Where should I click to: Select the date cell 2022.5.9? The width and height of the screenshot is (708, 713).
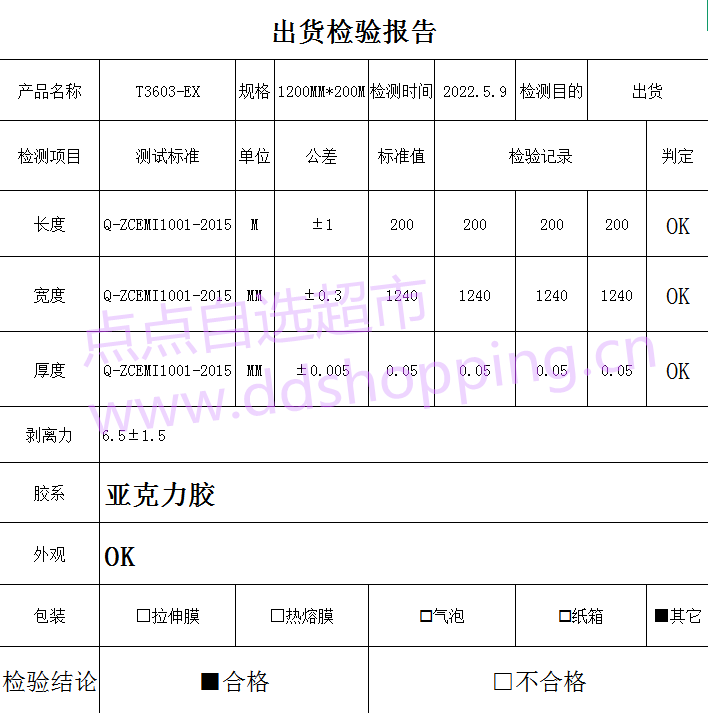click(x=474, y=91)
